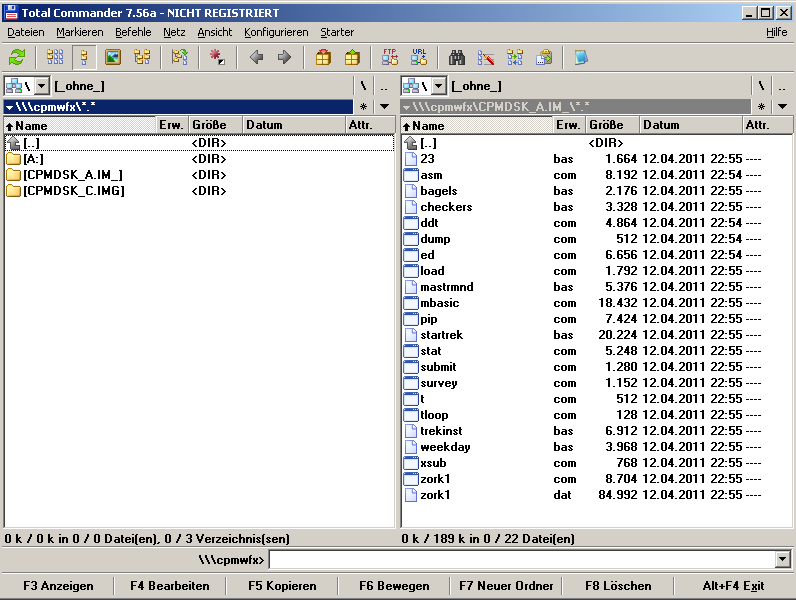The image size is (796, 600).
Task: Click the F4 Bearbeiten button
Action: (x=170, y=586)
